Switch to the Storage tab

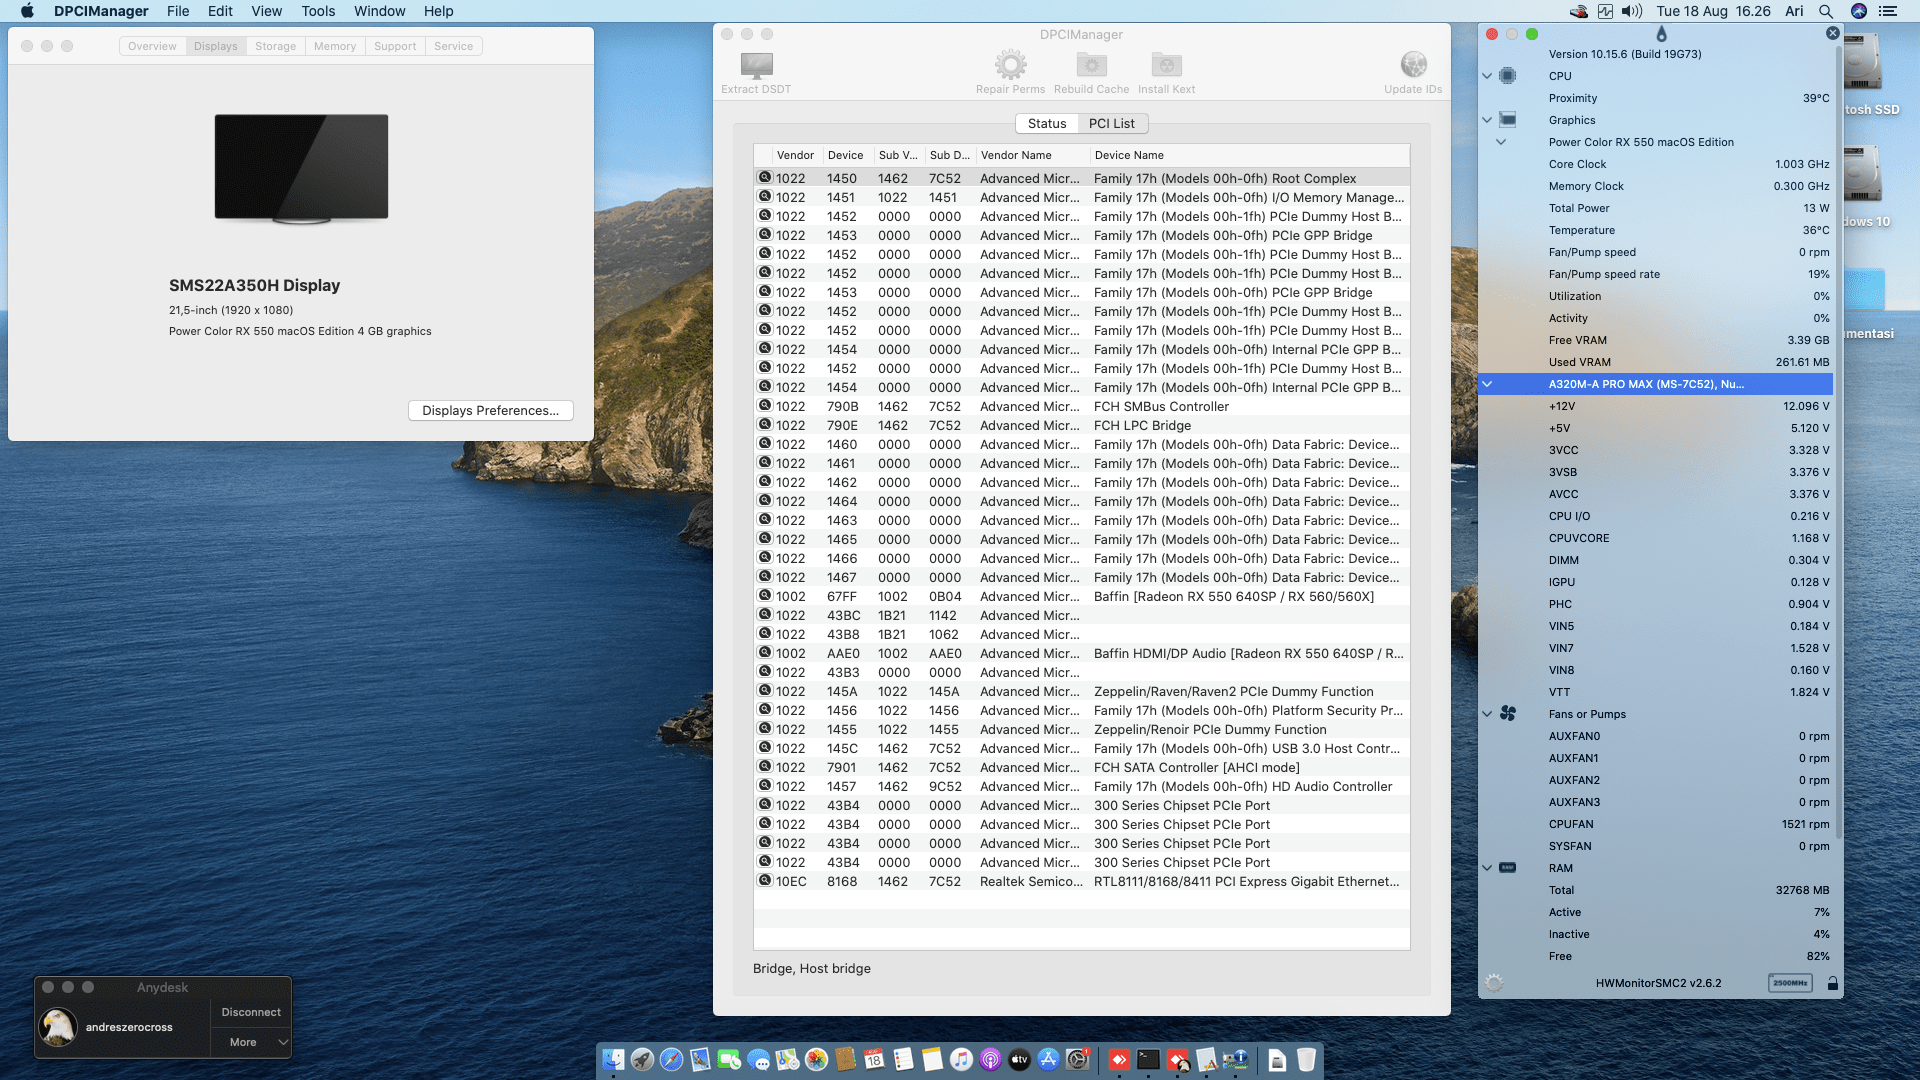[275, 46]
